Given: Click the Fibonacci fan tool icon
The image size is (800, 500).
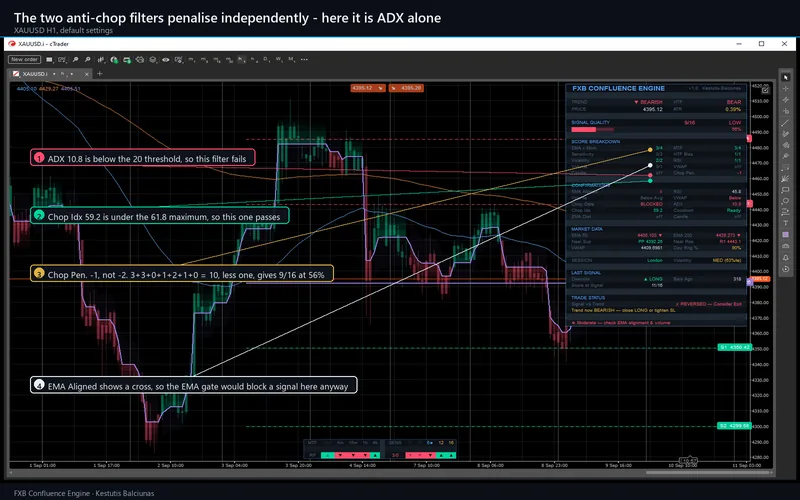Looking at the screenshot, I should coord(785,179).
